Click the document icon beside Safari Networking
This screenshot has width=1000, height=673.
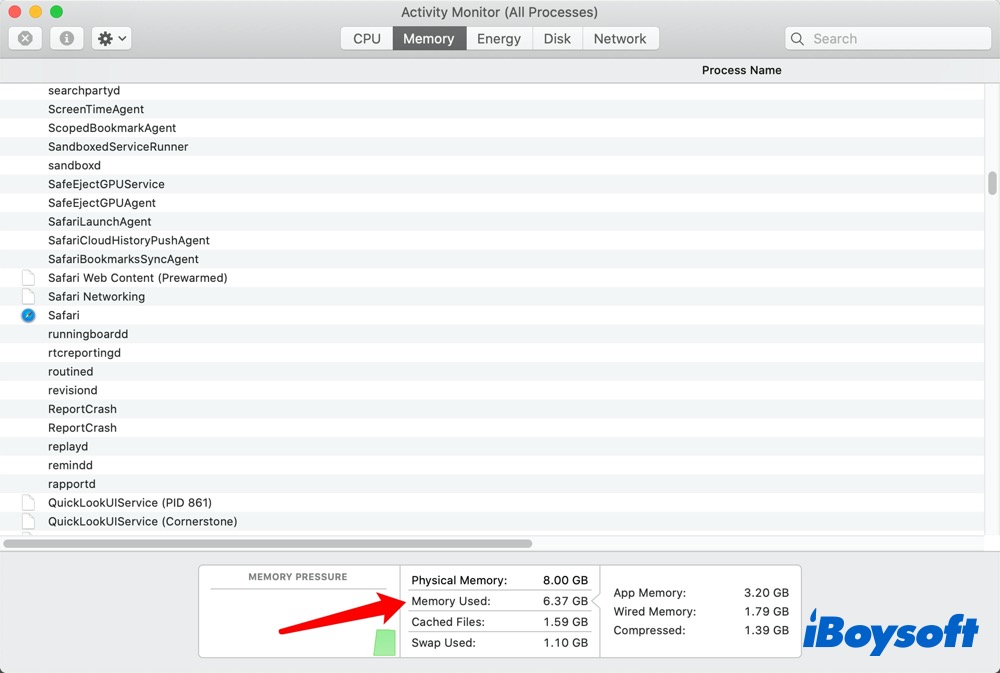[x=28, y=296]
